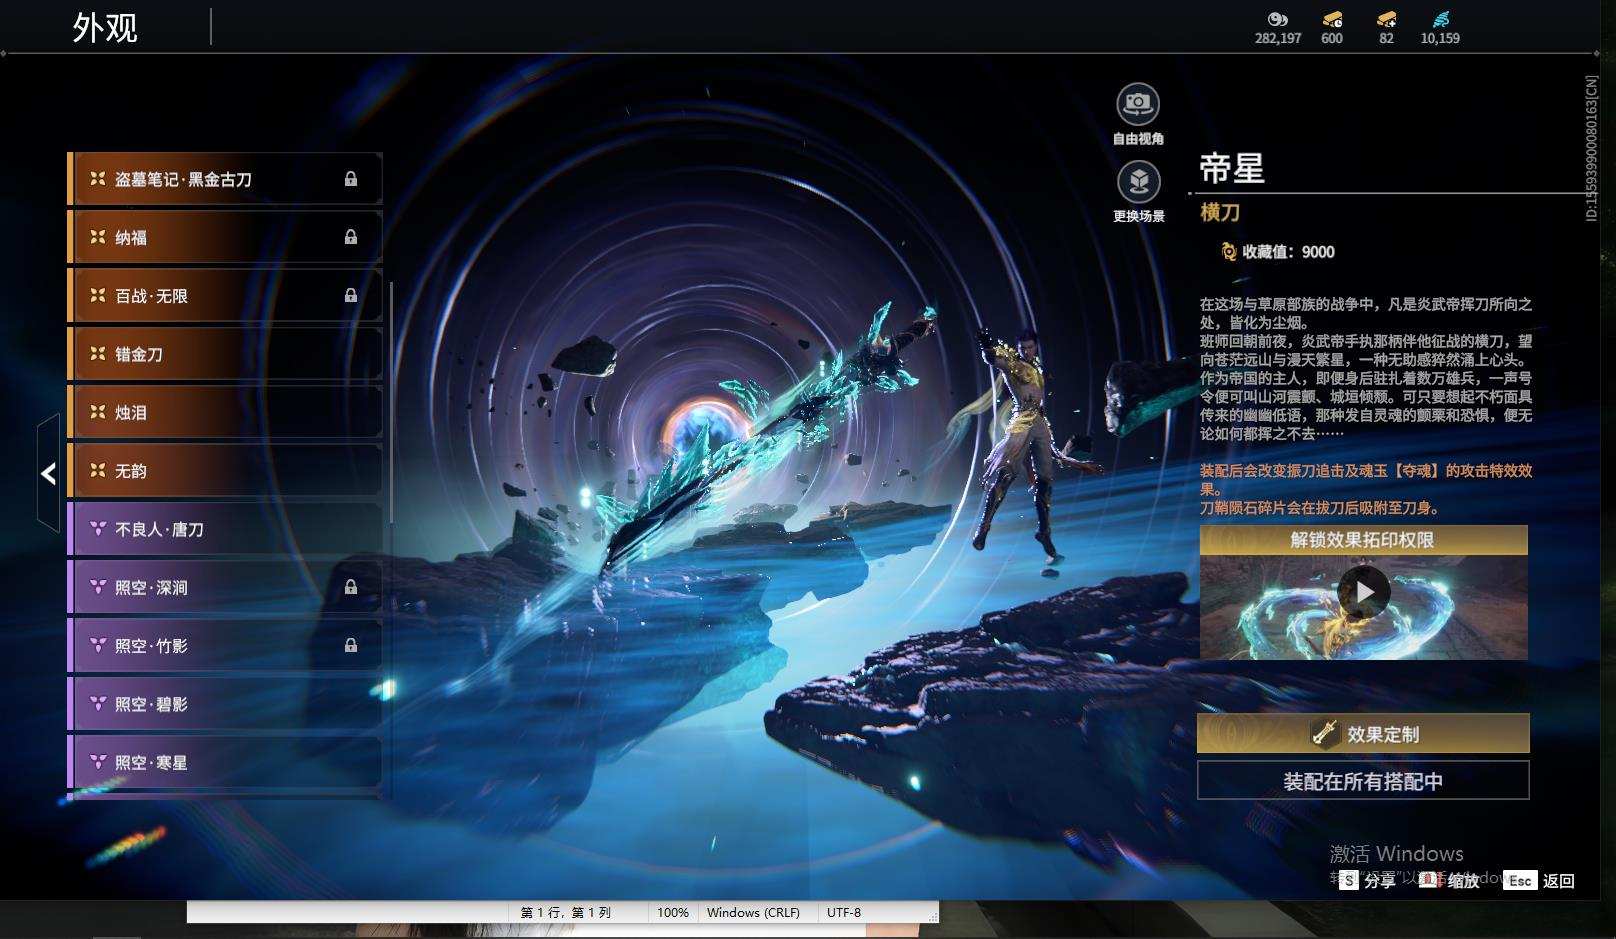Screen dimensions: 1616x939
Task: Choose 照空·寒星 from the skin list
Action: [x=225, y=762]
